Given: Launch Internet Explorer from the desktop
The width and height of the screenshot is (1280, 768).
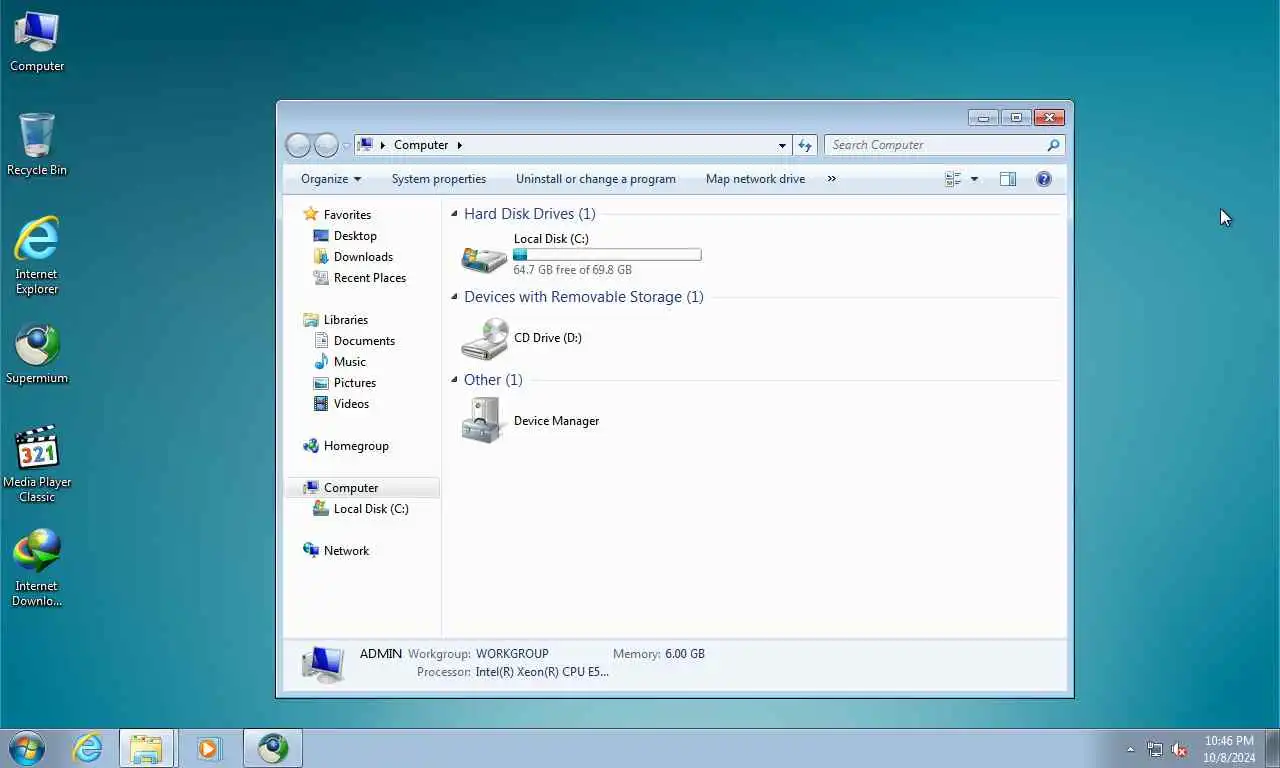Looking at the screenshot, I should pyautogui.click(x=37, y=255).
